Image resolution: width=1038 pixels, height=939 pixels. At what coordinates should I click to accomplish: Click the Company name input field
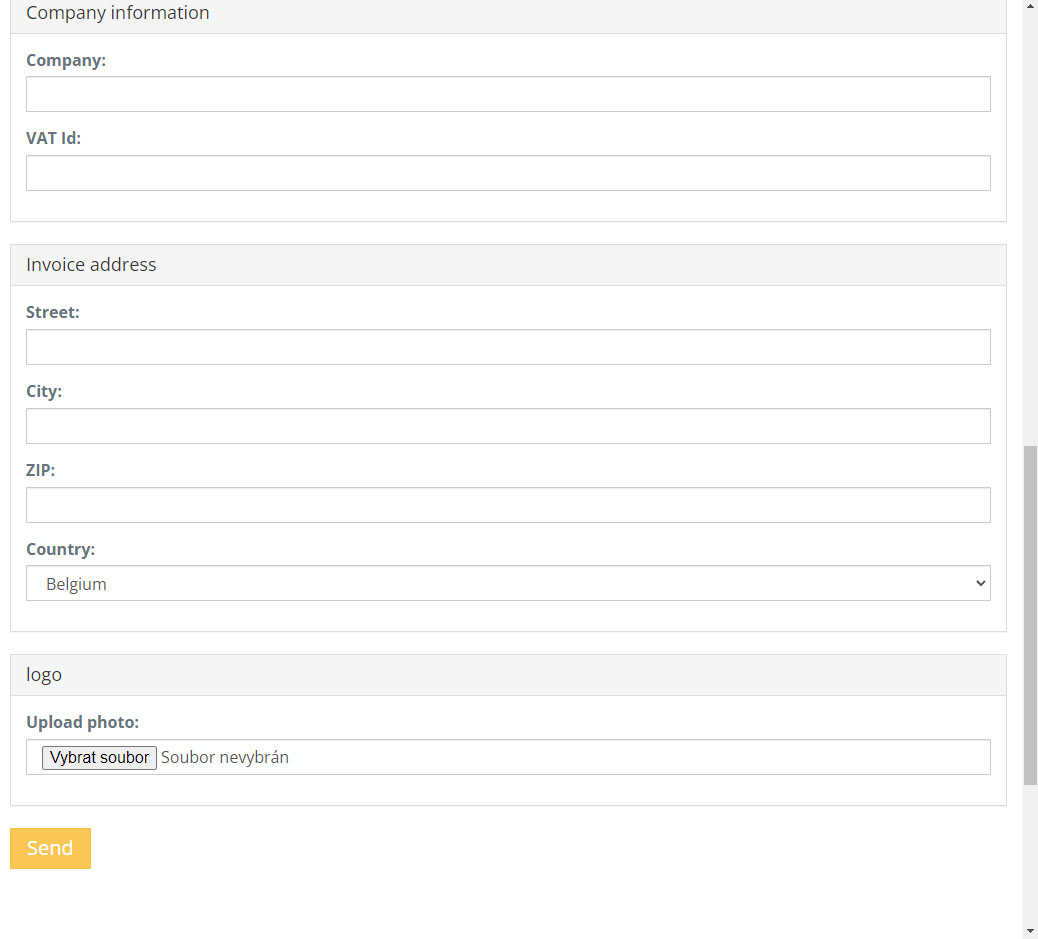click(x=508, y=93)
